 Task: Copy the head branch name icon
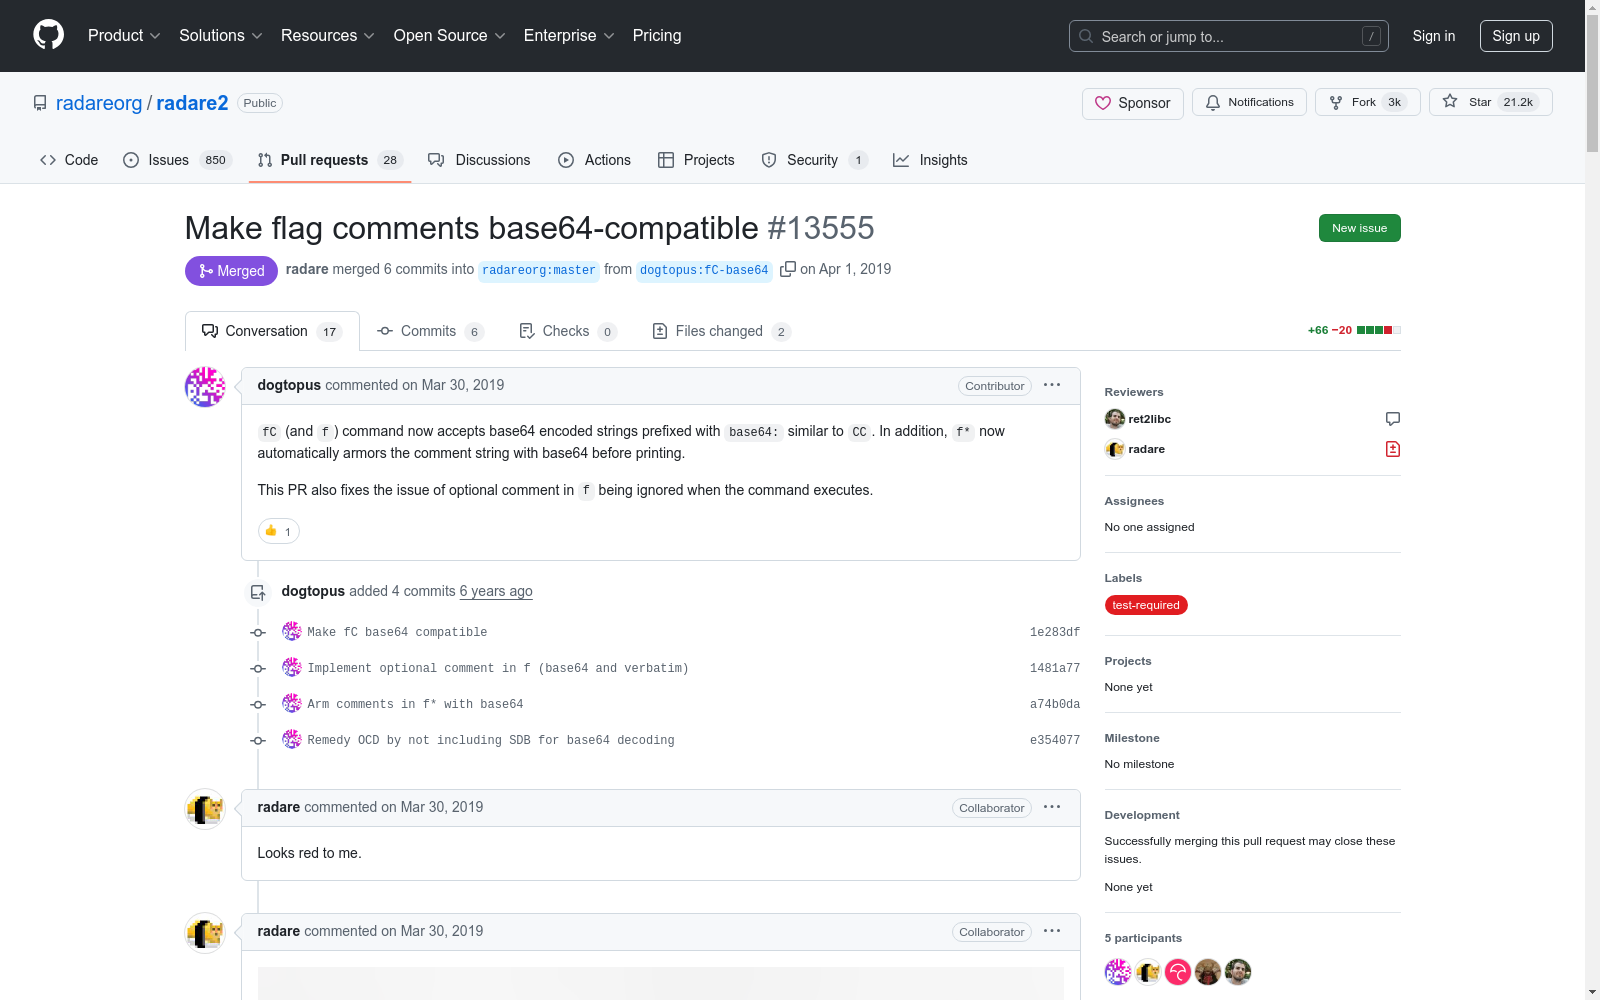tap(788, 269)
